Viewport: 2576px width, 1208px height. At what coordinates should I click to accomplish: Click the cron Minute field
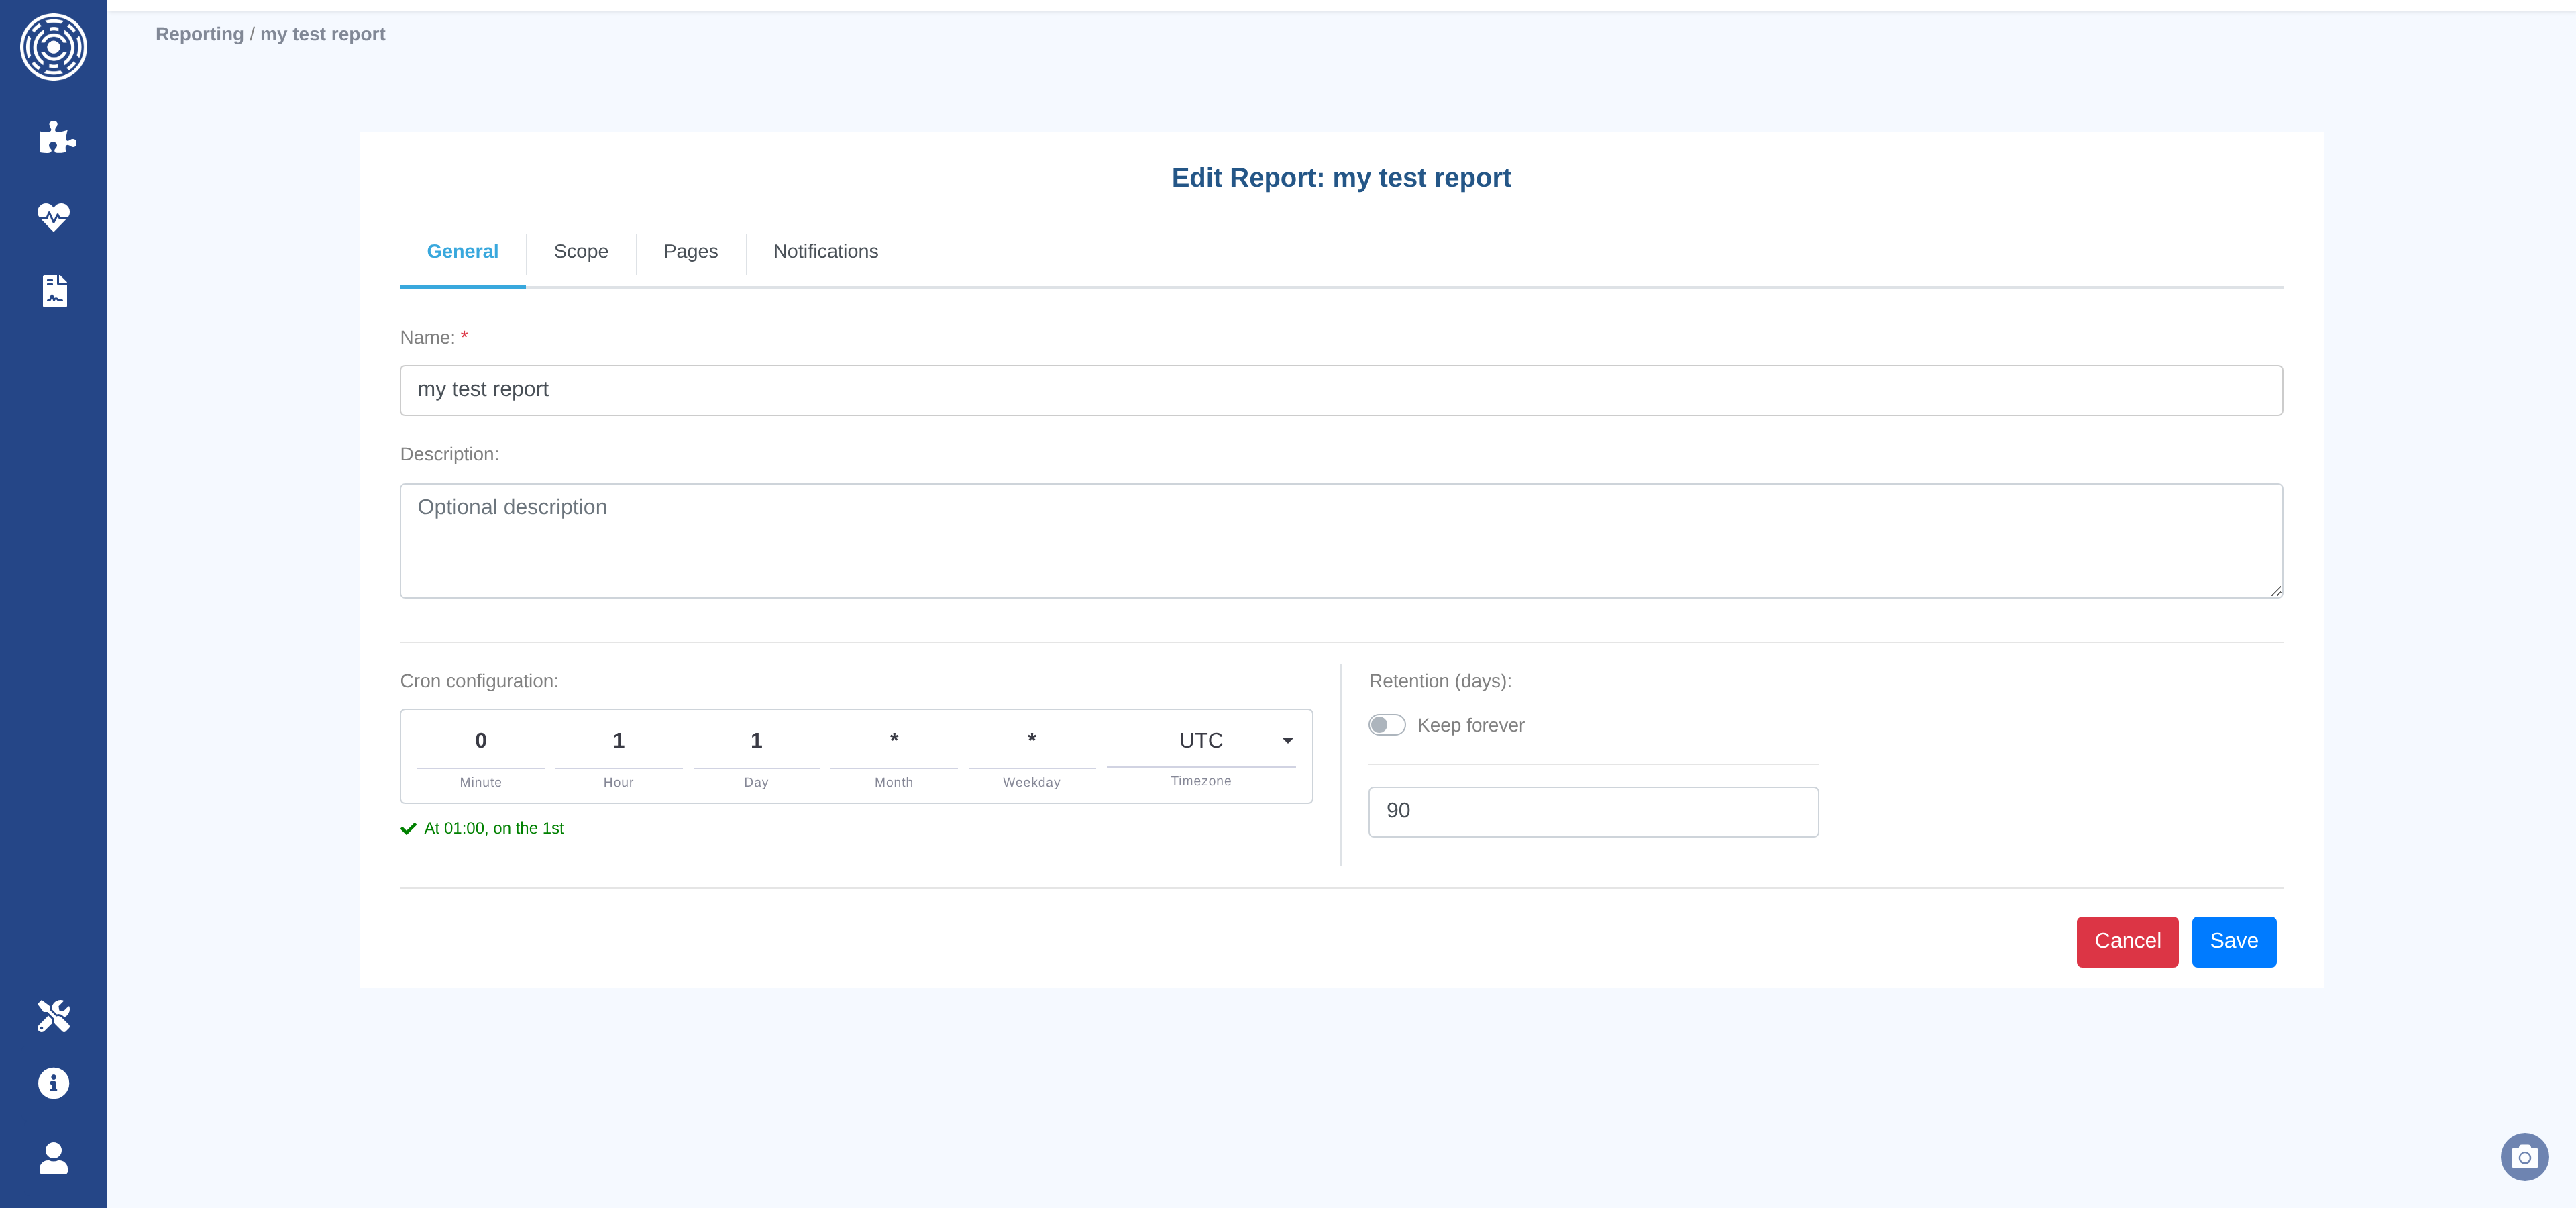pyautogui.click(x=480, y=741)
